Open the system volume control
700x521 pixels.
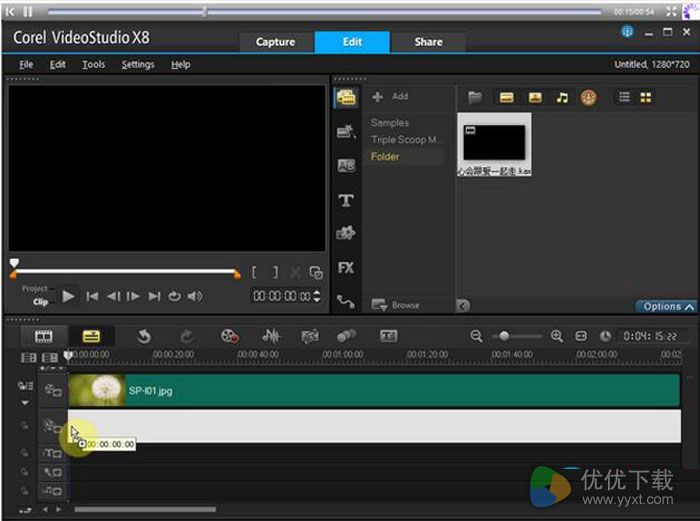tap(195, 296)
